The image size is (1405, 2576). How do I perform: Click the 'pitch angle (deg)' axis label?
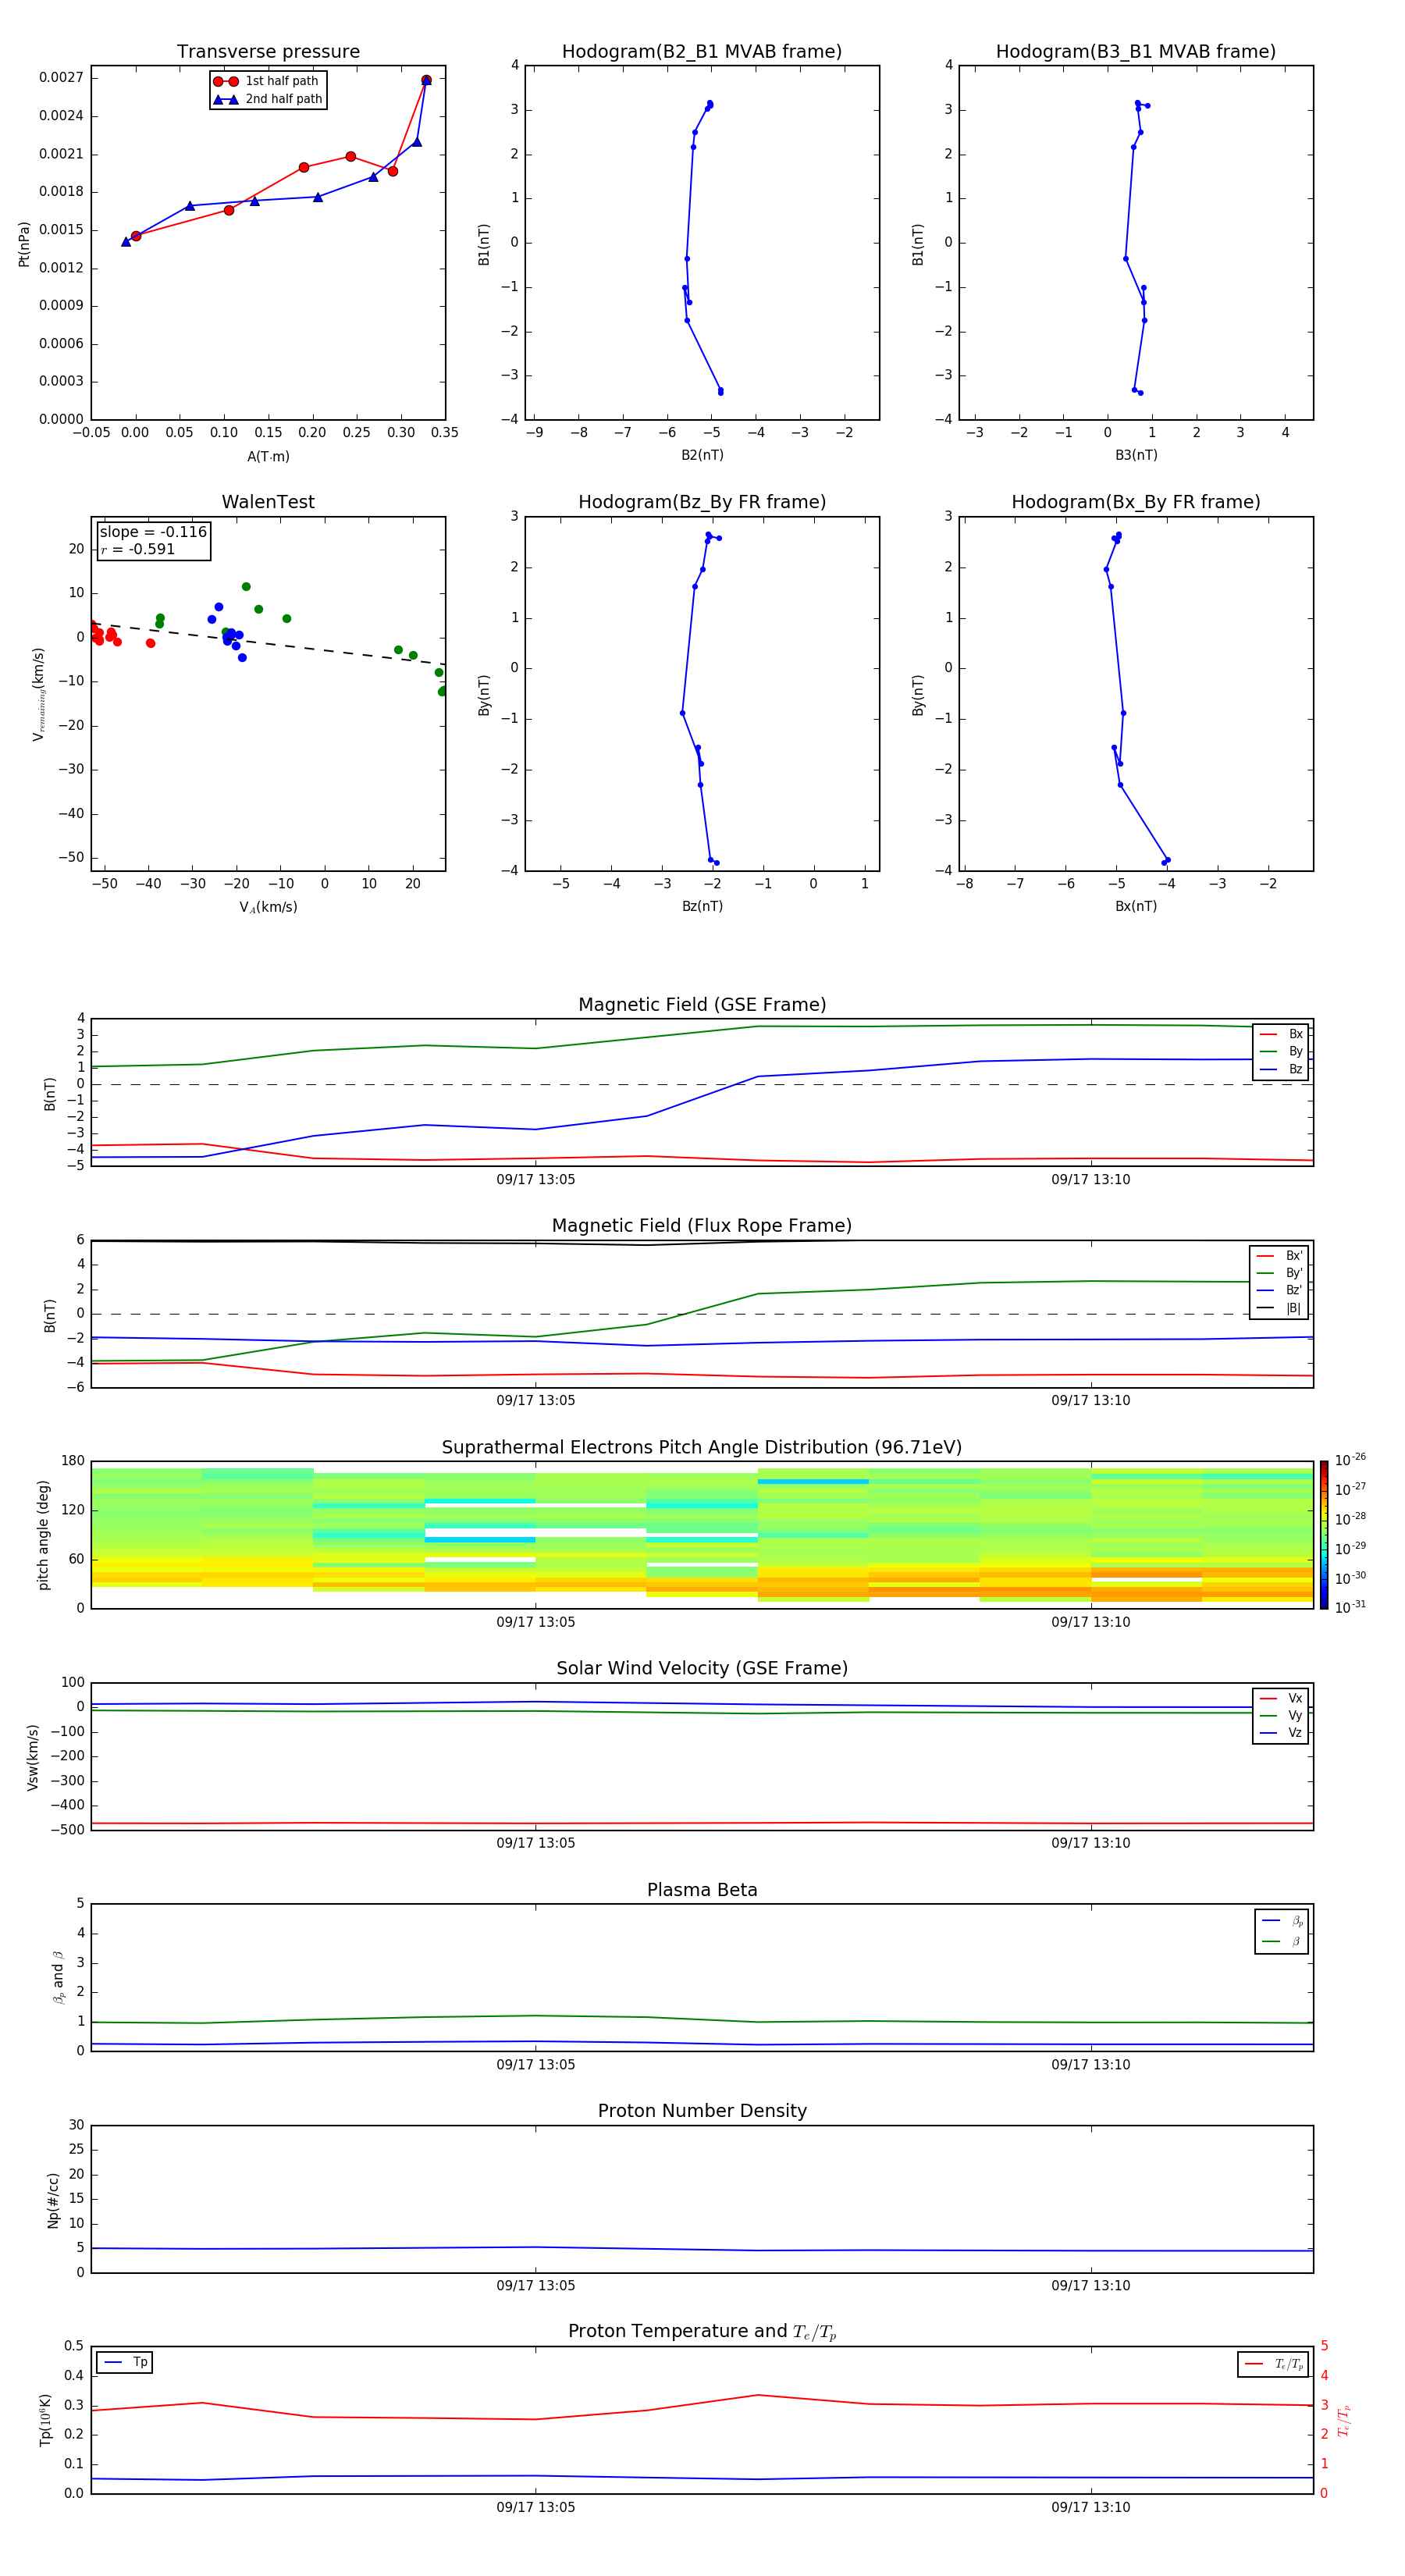[x=43, y=1535]
